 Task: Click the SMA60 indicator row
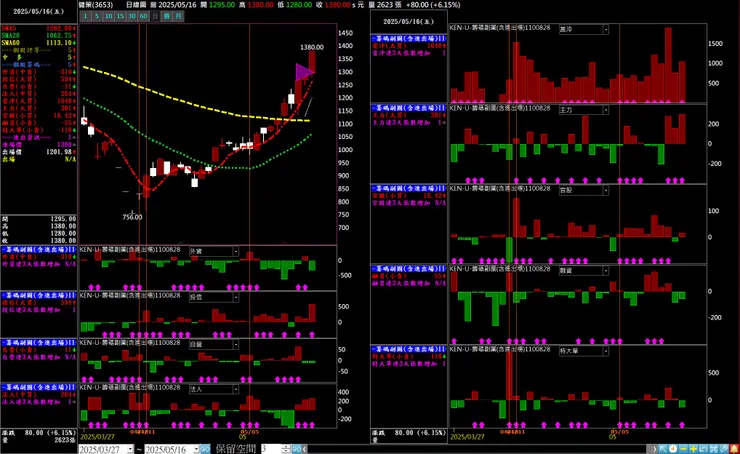pos(39,42)
